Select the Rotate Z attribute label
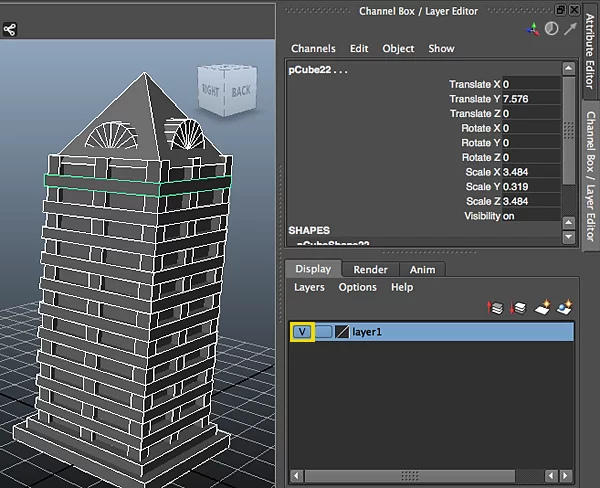Screen dimensions: 600x488 click(x=481, y=157)
